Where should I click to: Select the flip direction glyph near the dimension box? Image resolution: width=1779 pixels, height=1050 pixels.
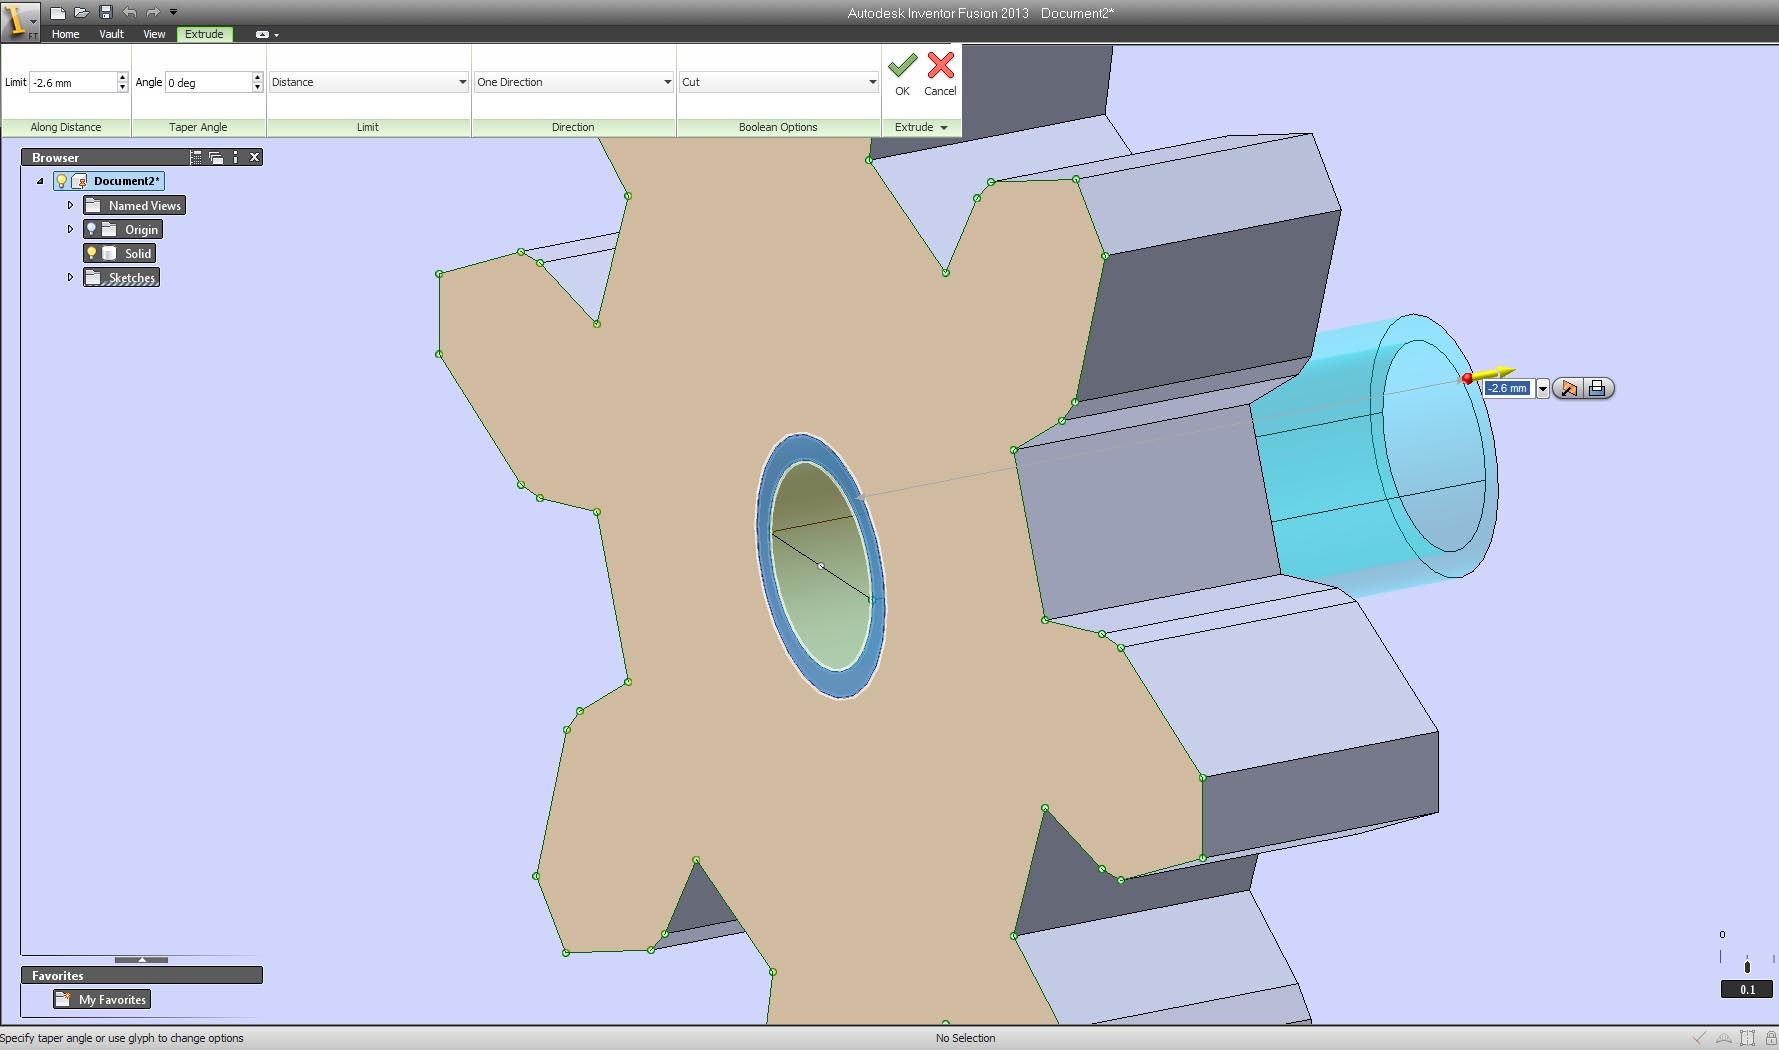click(x=1567, y=388)
